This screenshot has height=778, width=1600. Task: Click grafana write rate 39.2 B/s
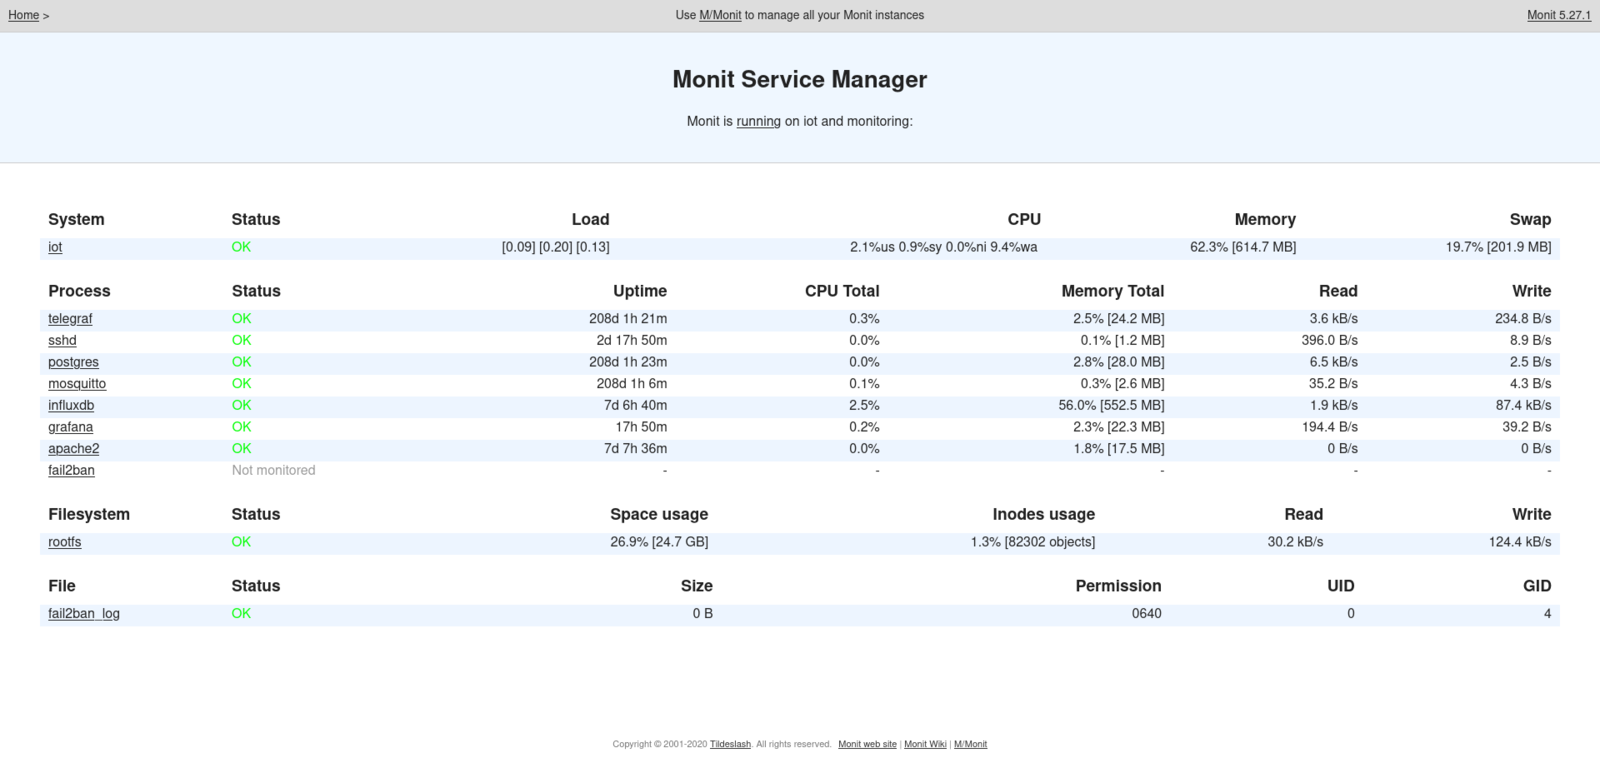pyautogui.click(x=1527, y=427)
